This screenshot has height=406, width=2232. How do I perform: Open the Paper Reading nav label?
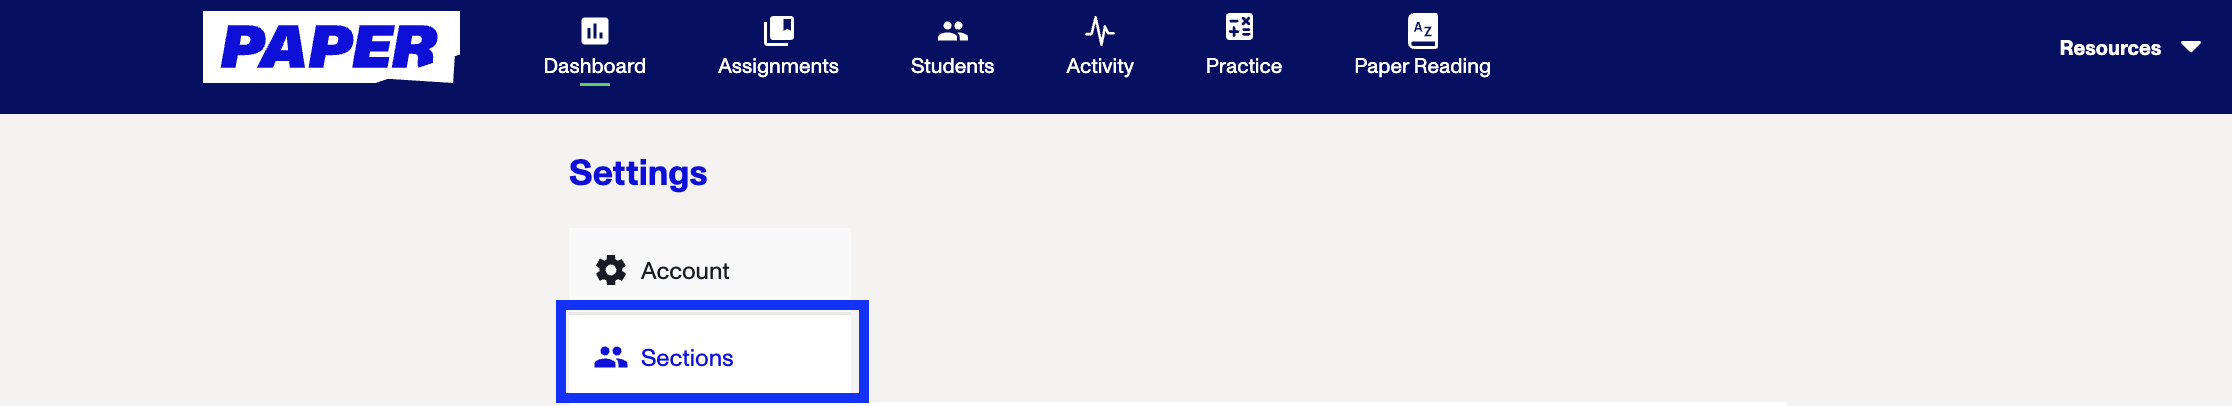click(x=1422, y=67)
